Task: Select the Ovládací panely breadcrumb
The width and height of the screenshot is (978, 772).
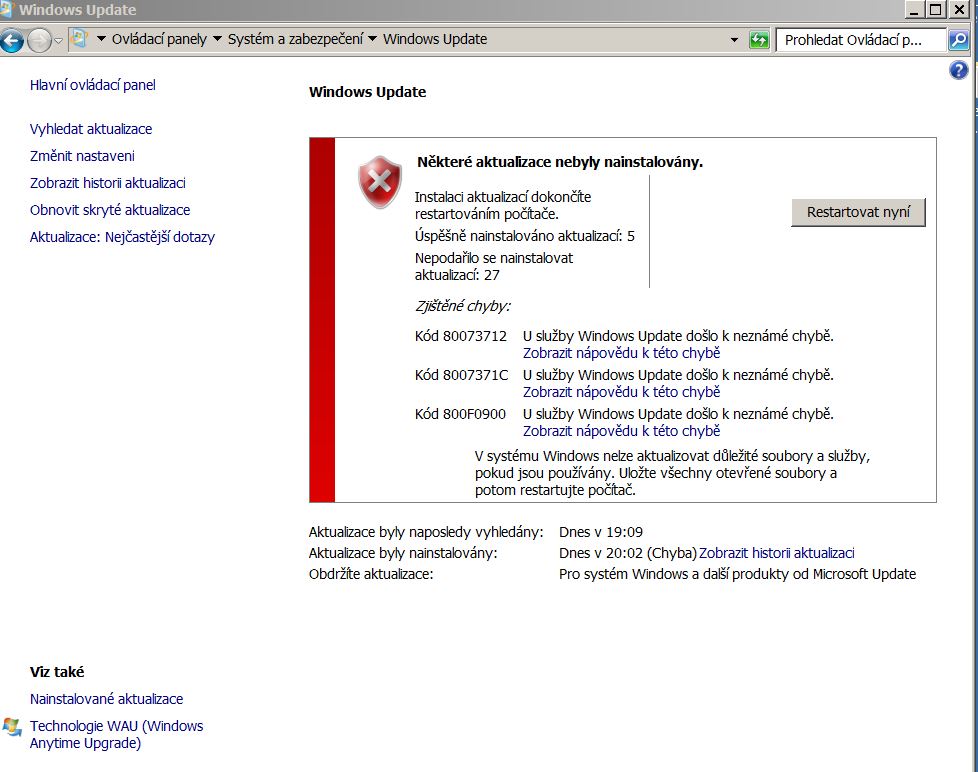Action: click(159, 39)
